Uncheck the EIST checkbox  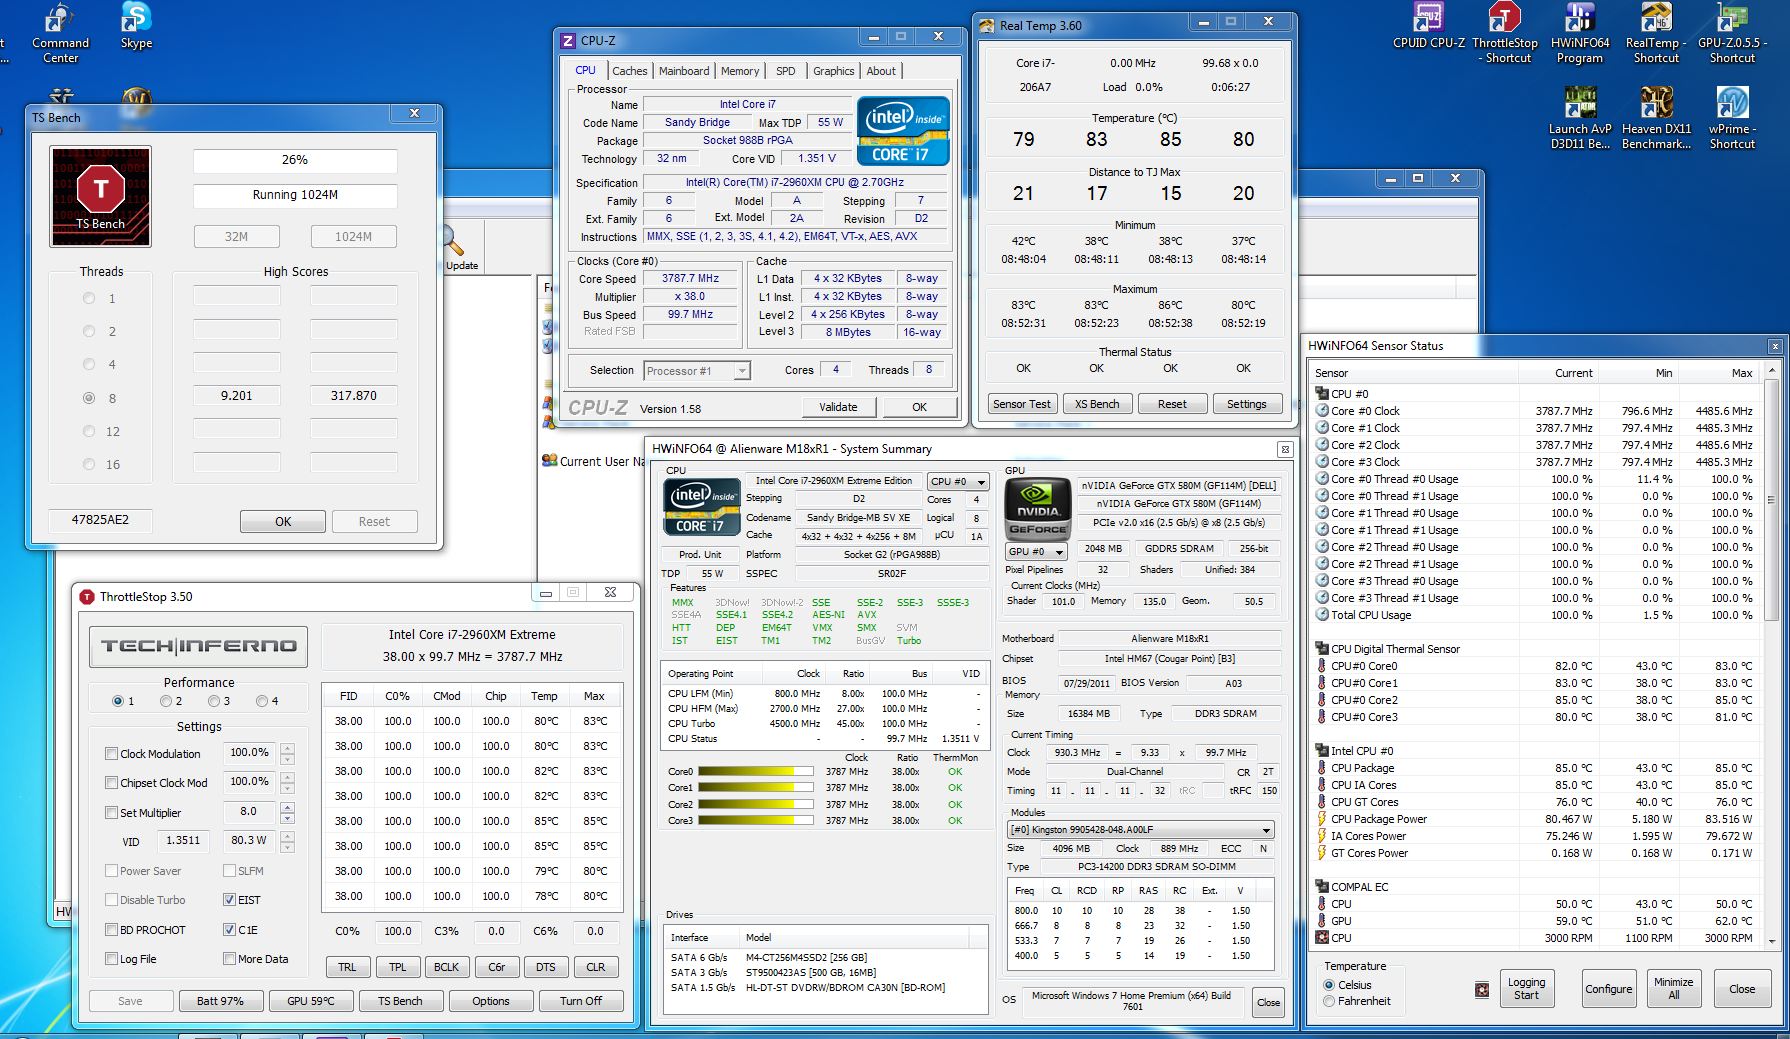pos(229,900)
